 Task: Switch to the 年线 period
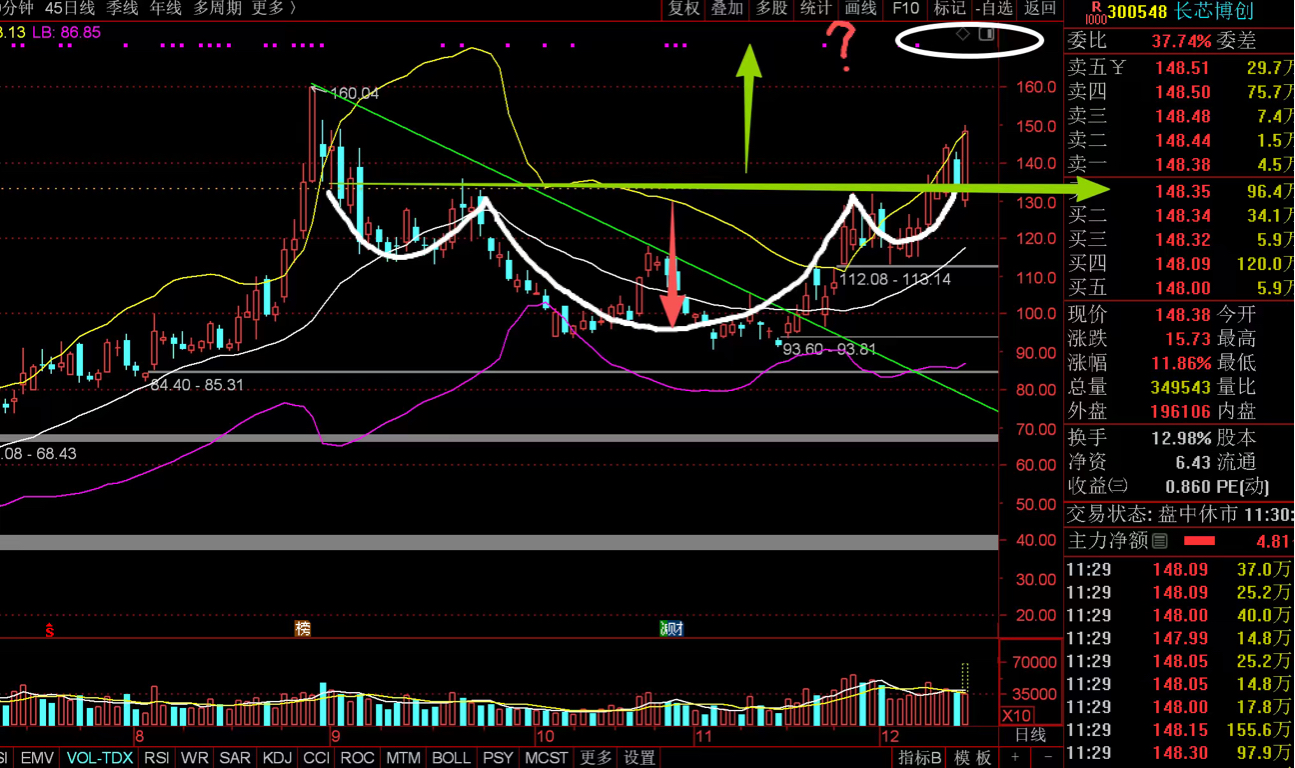166,8
